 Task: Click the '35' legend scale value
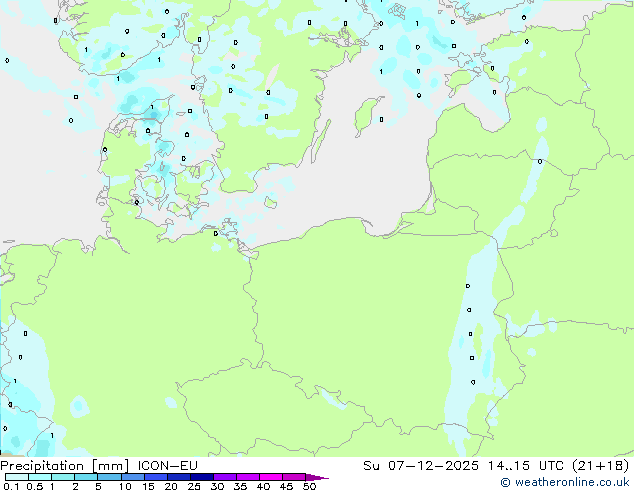tap(240, 486)
